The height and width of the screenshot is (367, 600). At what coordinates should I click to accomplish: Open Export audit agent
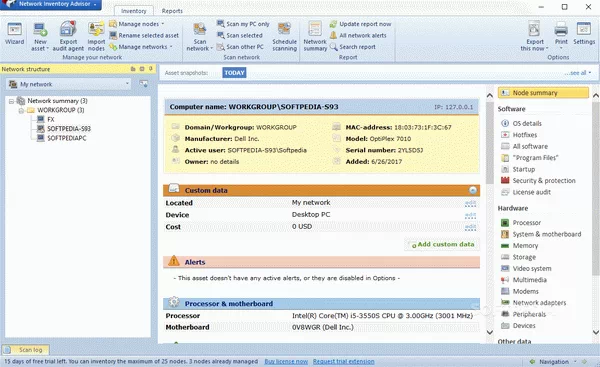tap(68, 36)
